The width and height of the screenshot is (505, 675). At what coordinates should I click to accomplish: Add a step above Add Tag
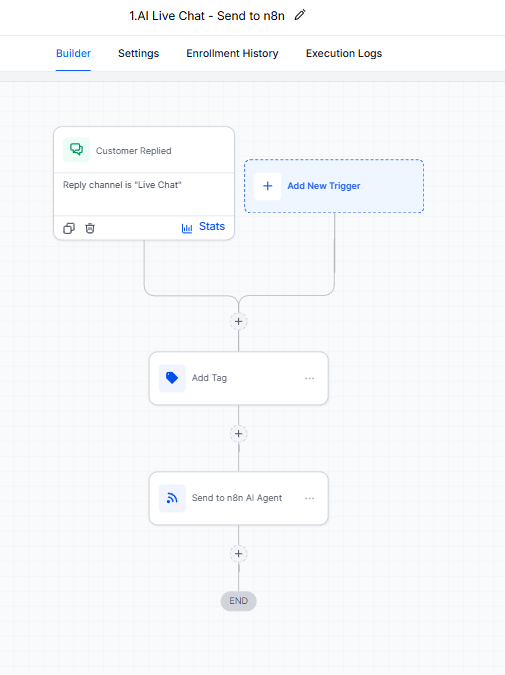pyautogui.click(x=239, y=321)
